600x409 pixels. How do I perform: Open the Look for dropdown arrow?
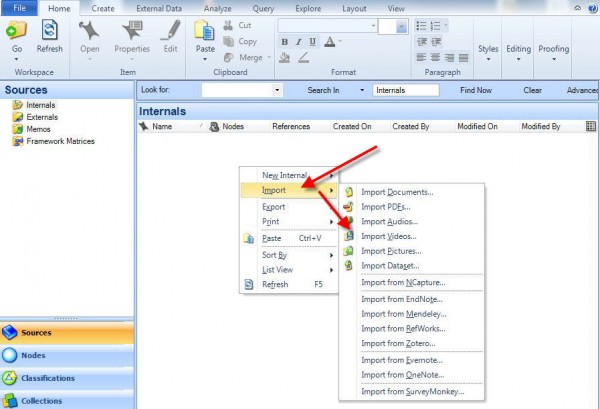[x=277, y=90]
